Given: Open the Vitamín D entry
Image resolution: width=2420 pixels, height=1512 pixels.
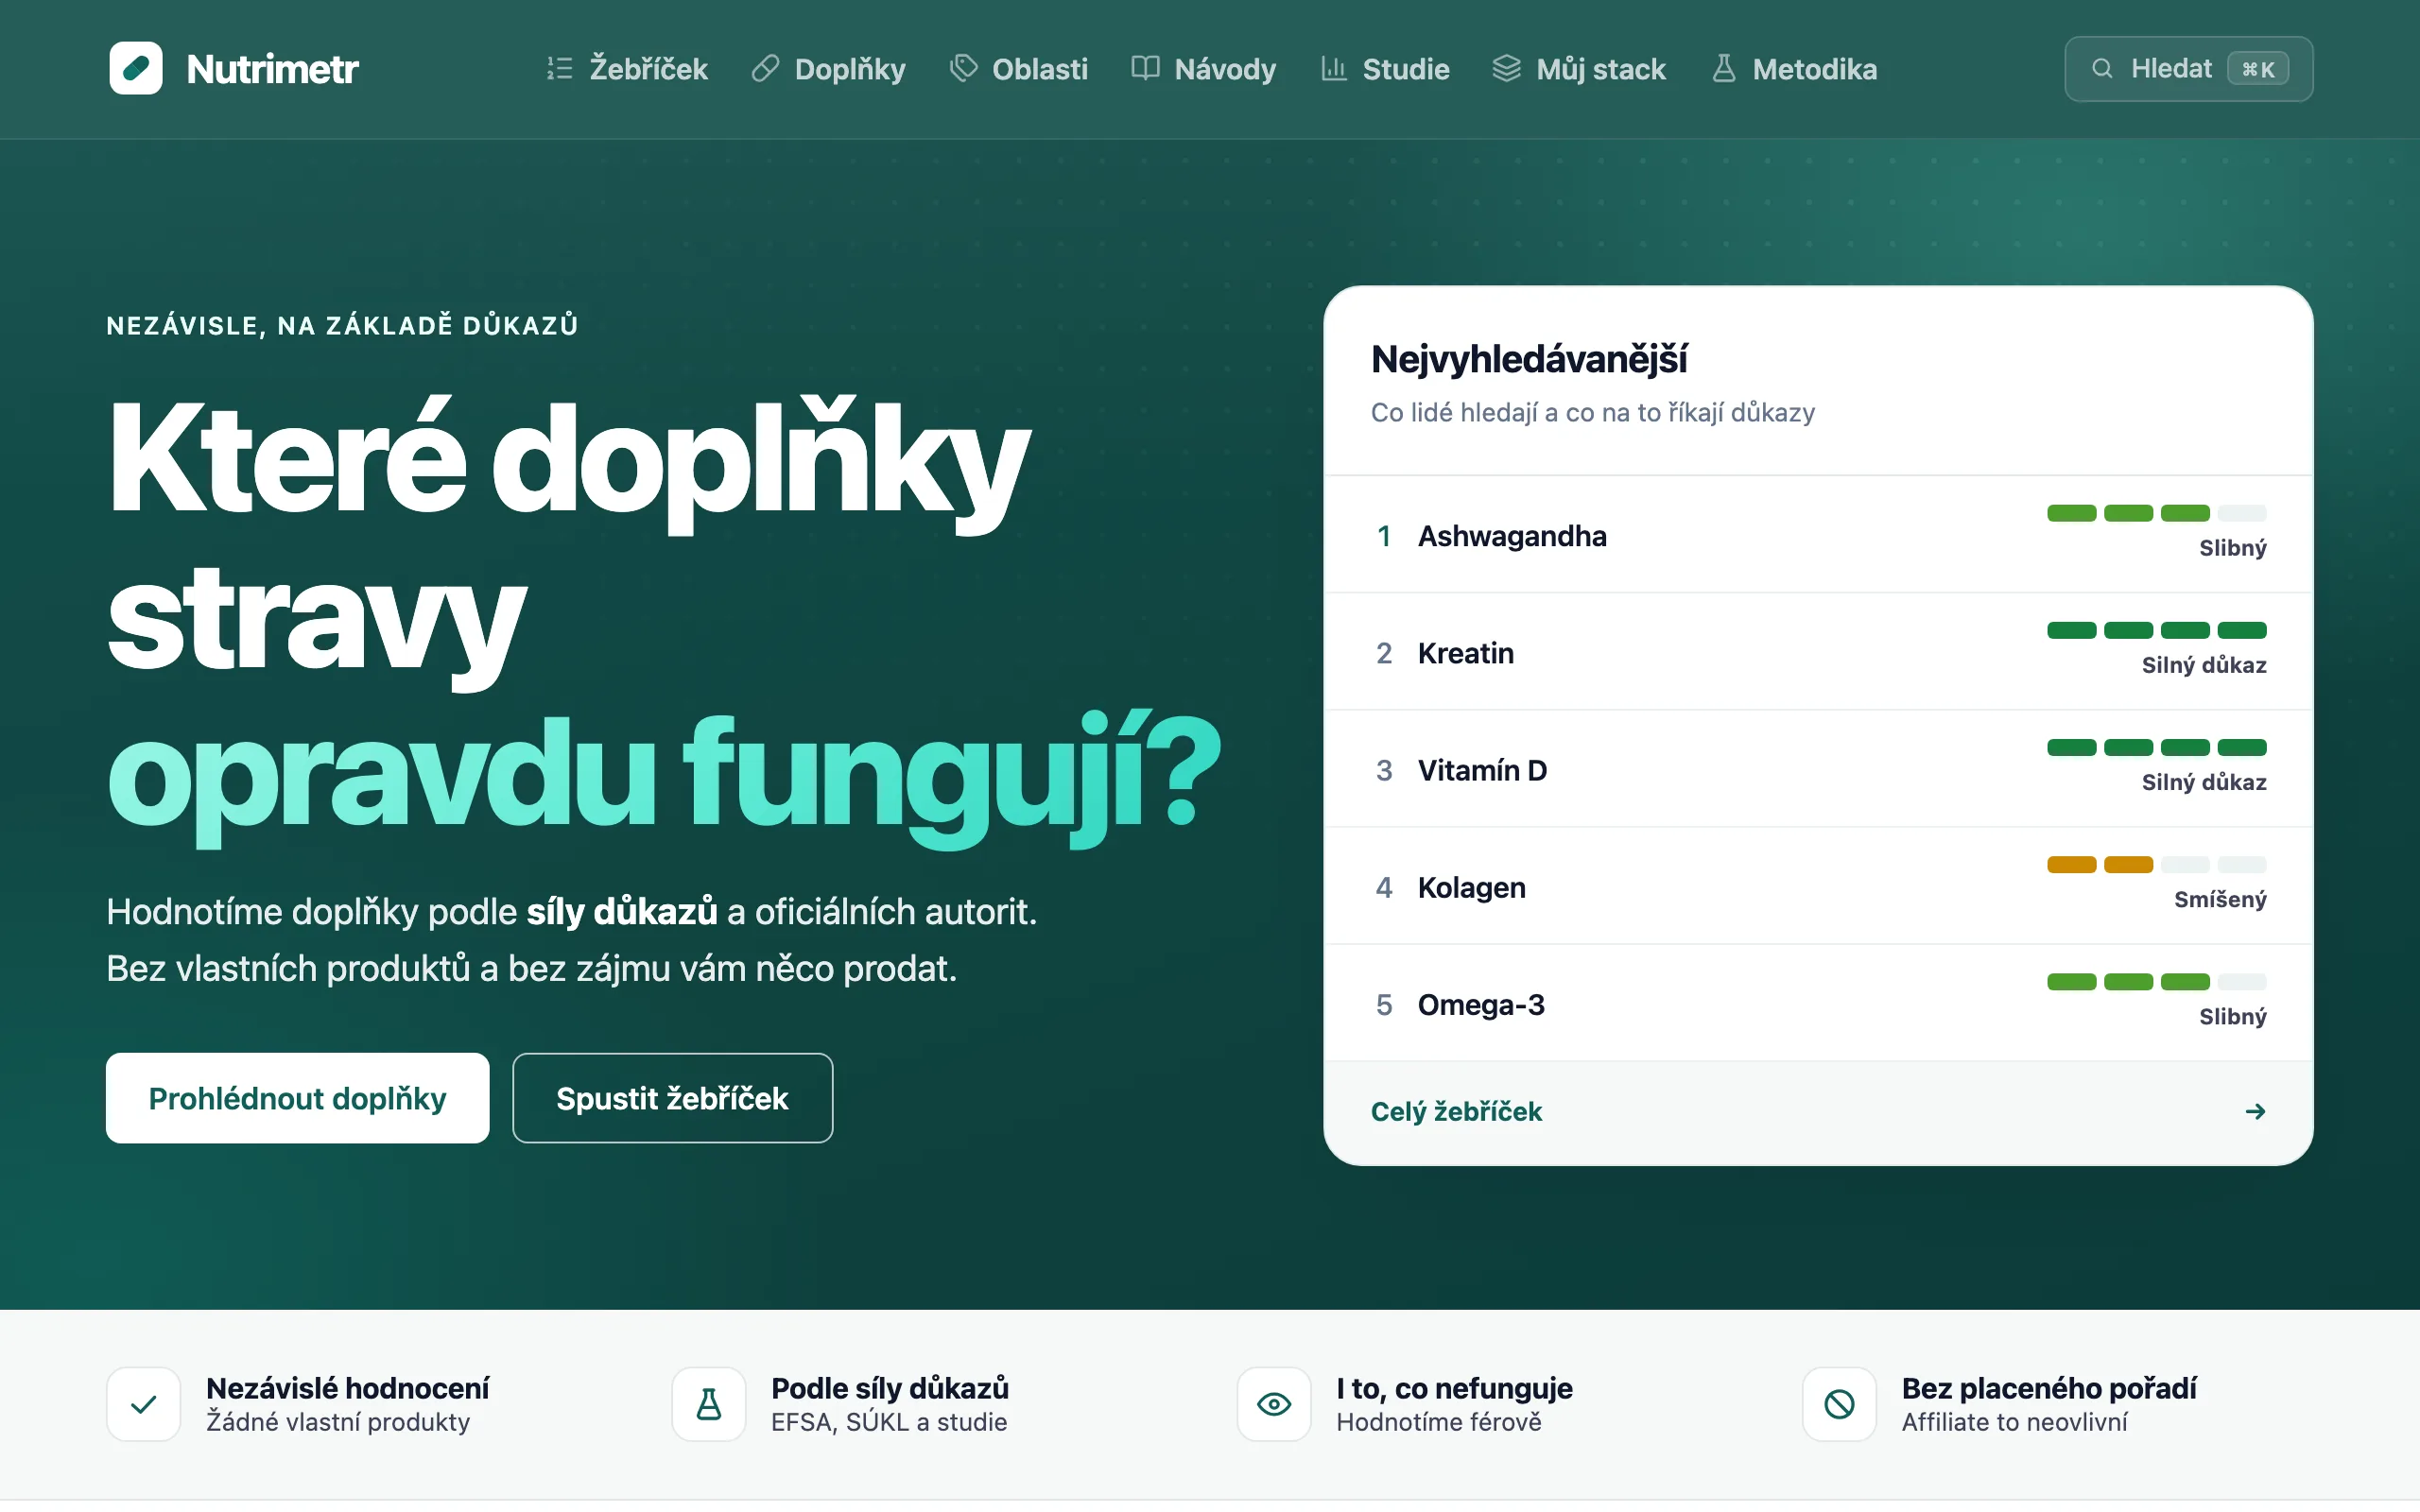Looking at the screenshot, I should [1482, 770].
